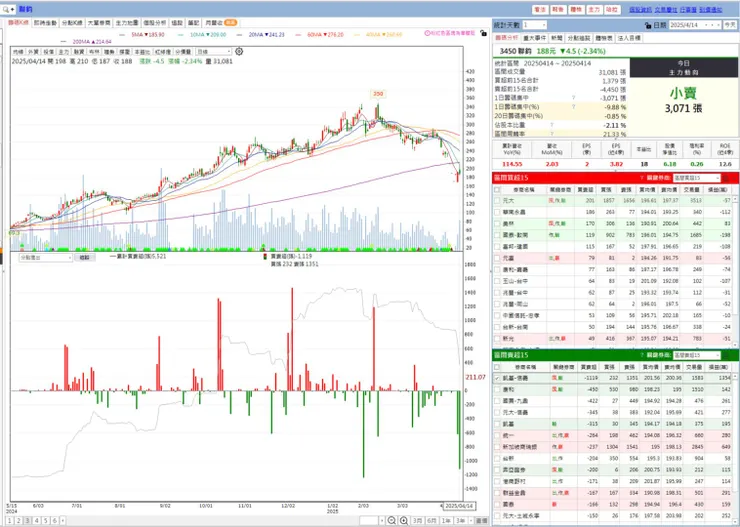This screenshot has width=740, height=527.
Task: Check the box for broker 華南永昌
Action: (497, 212)
